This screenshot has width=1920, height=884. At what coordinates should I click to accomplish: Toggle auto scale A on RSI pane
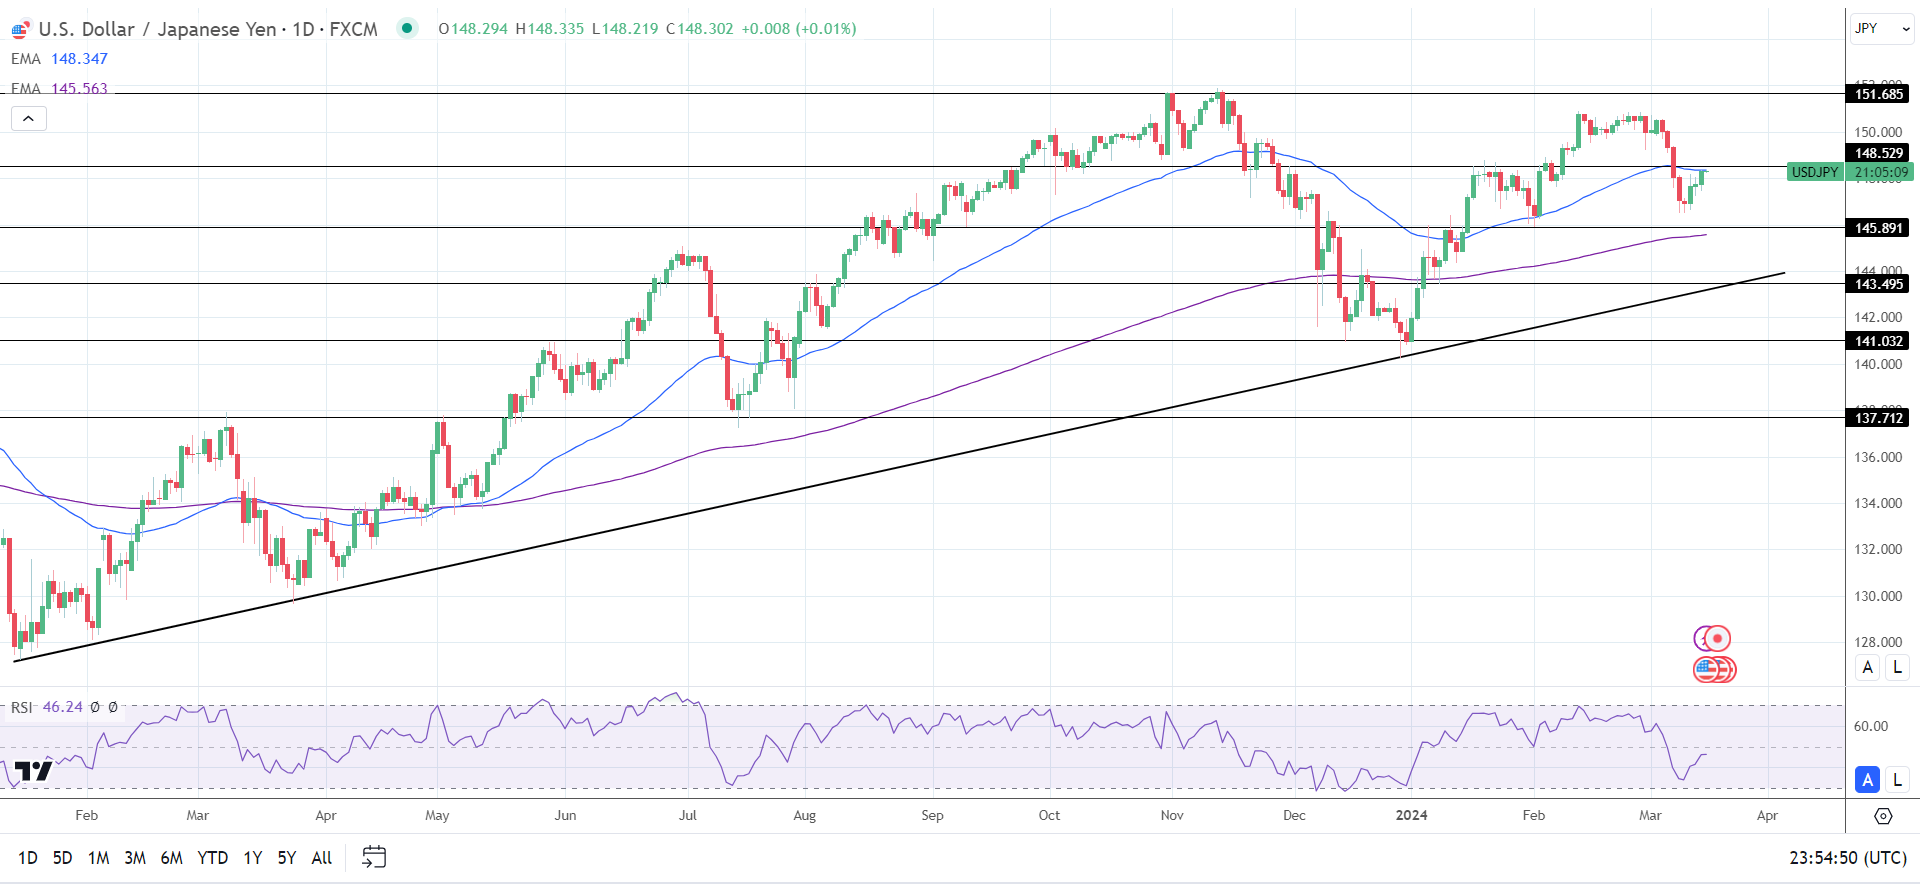(1867, 779)
